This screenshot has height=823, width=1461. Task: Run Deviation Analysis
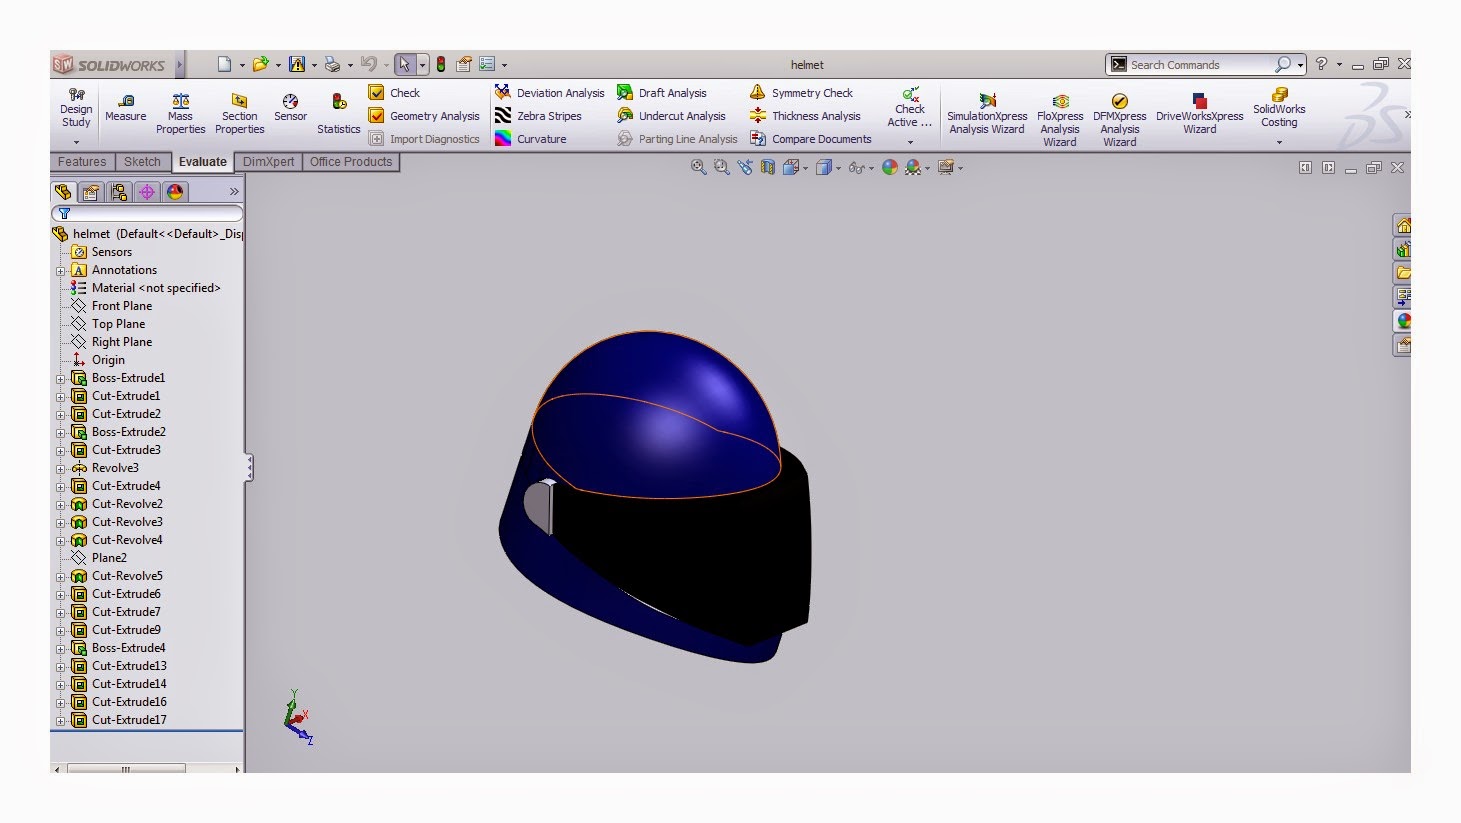point(551,92)
